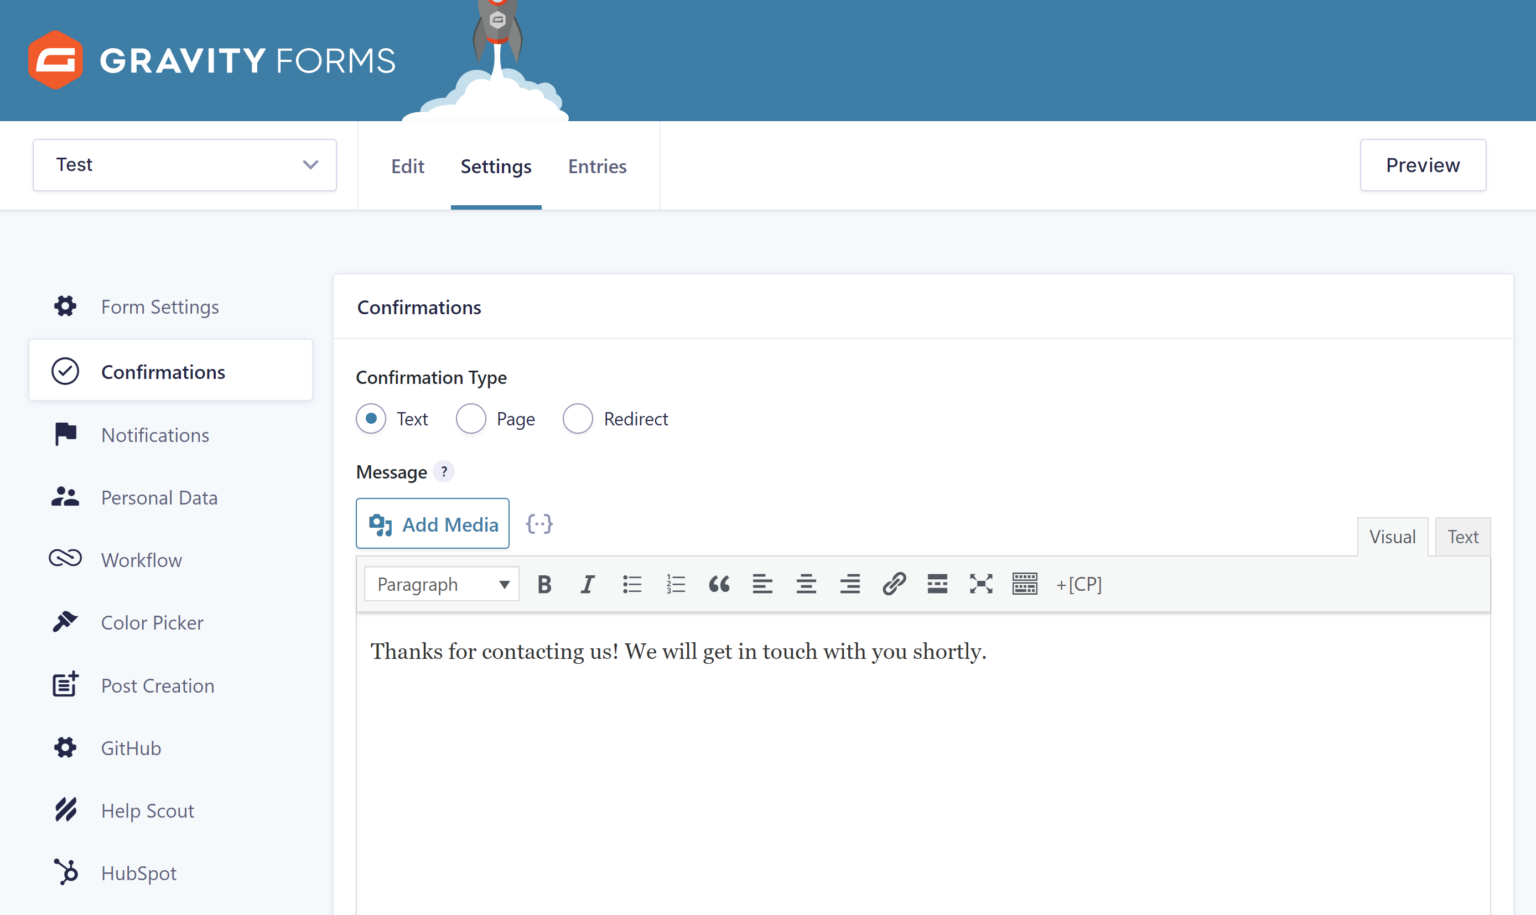This screenshot has width=1536, height=915.
Task: Open Help Scout settings from sidebar
Action: 146,810
